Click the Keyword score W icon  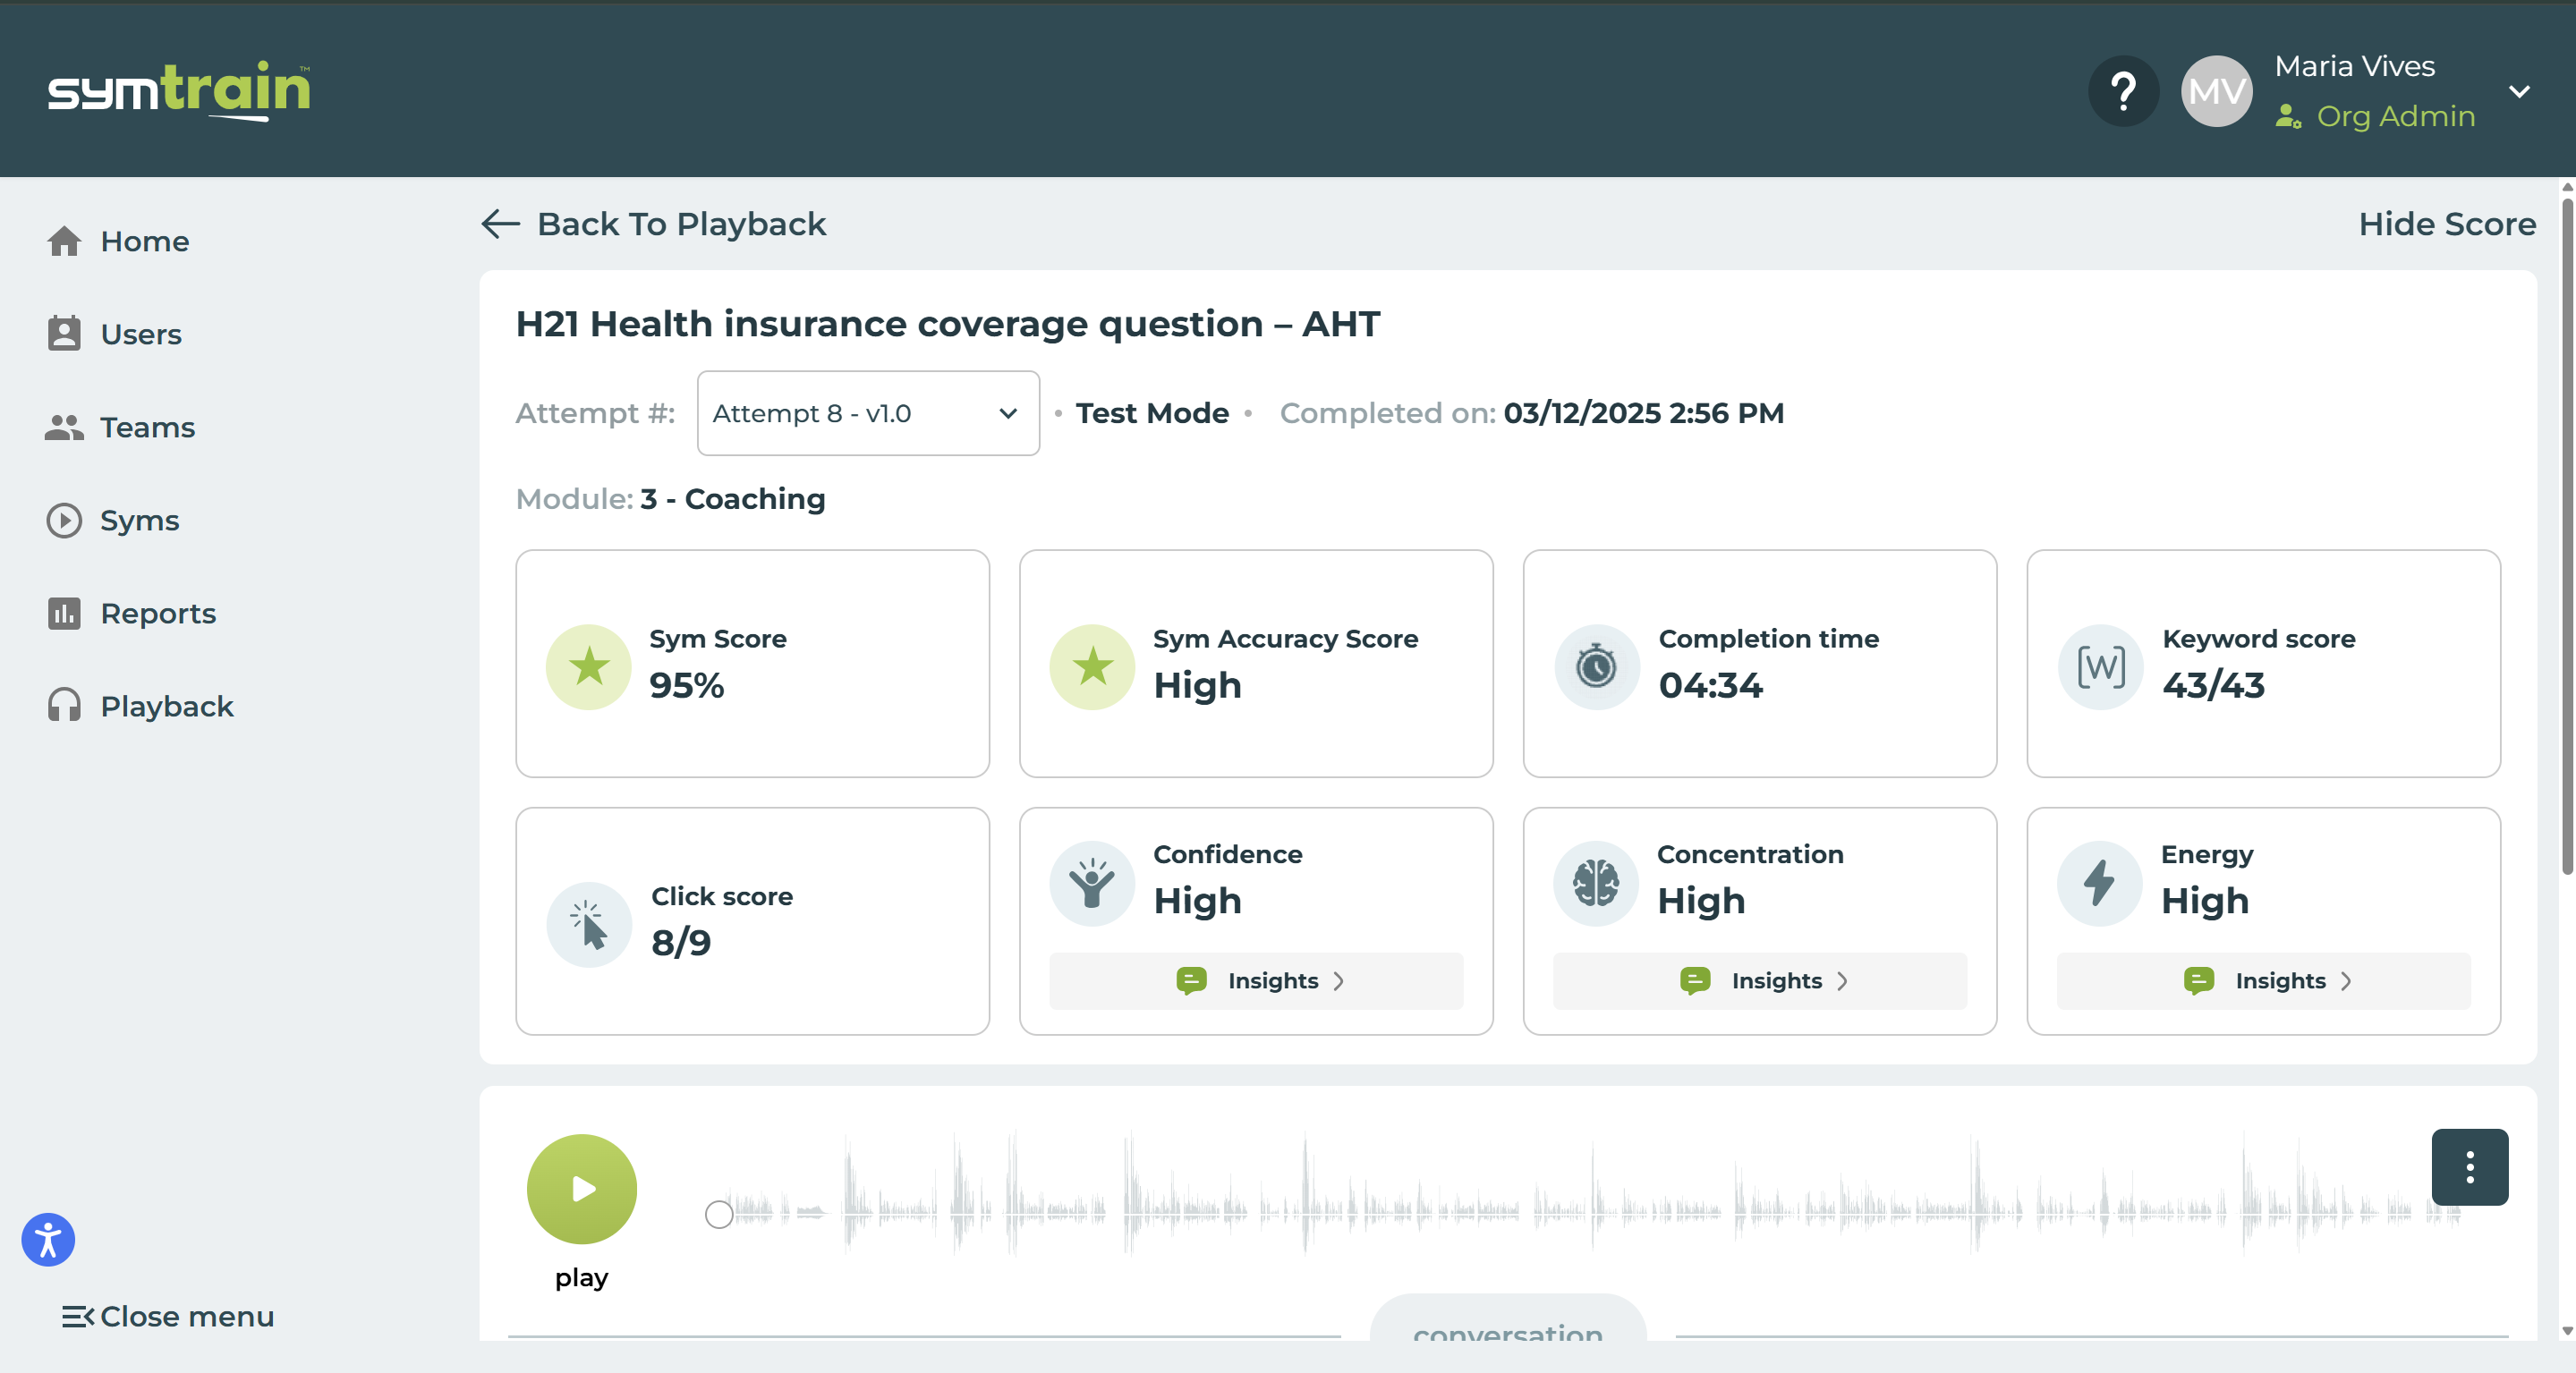(x=2100, y=666)
